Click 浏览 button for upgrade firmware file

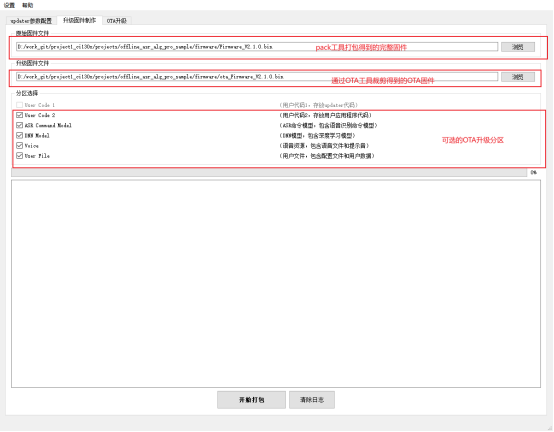tap(518, 77)
